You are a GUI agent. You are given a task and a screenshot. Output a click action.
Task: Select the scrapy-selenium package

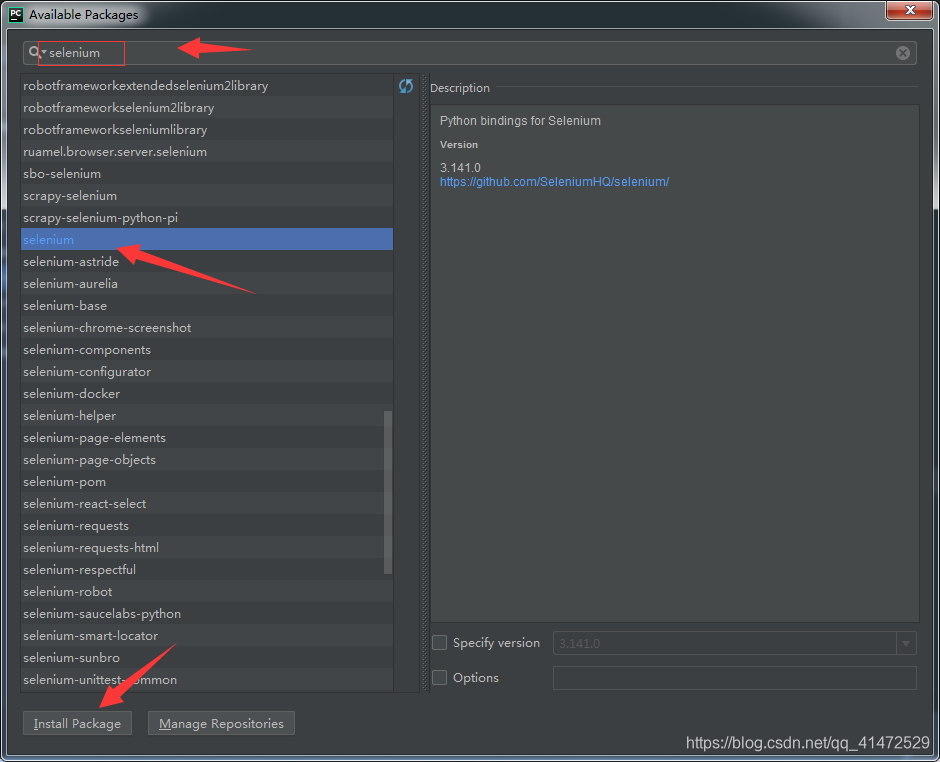[x=207, y=195]
